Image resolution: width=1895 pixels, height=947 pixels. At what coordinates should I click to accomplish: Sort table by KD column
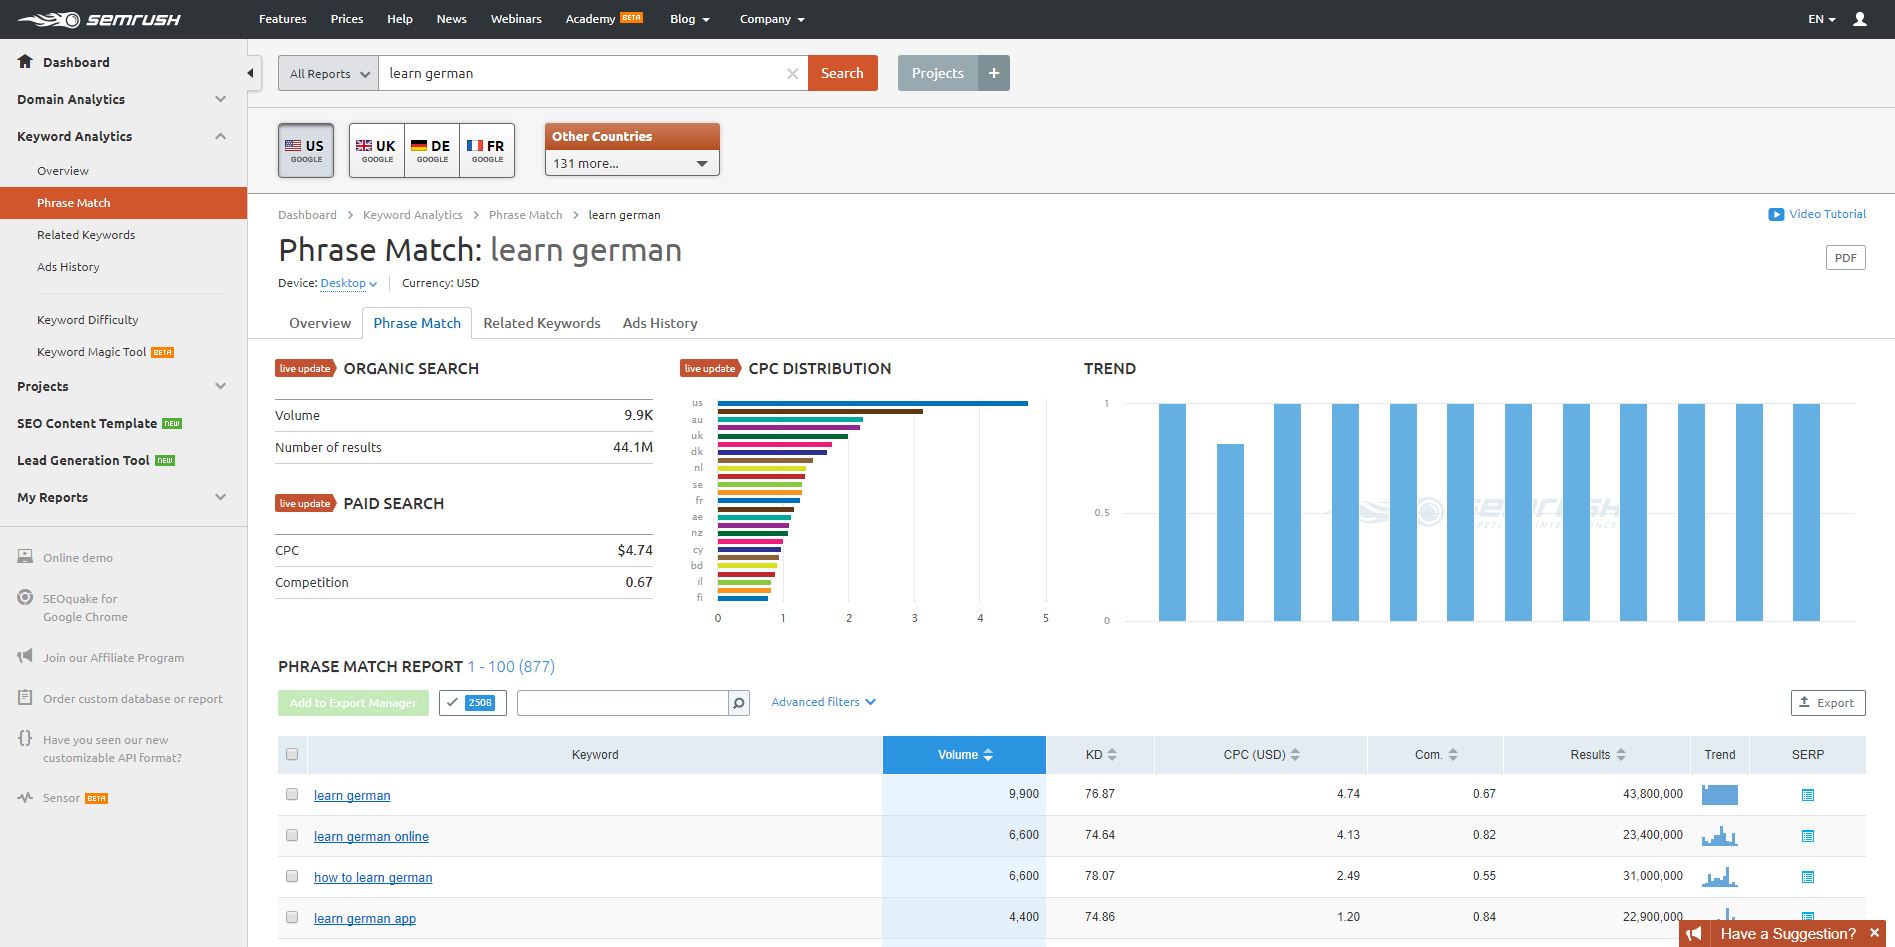pos(1100,755)
